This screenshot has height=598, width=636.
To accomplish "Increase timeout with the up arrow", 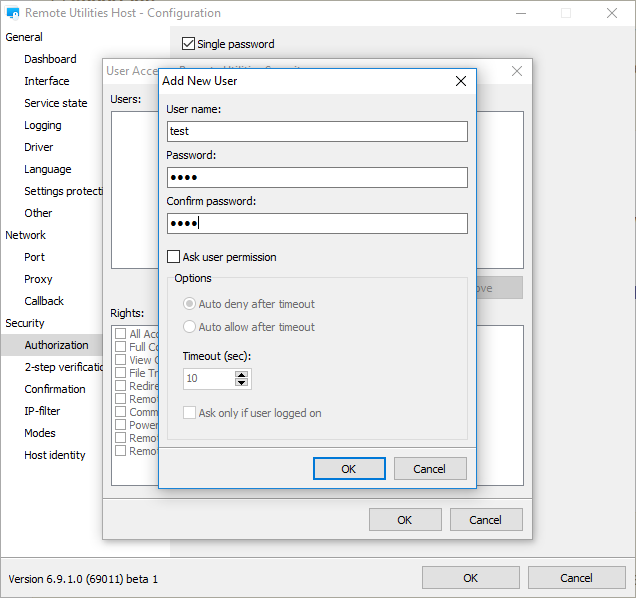I will pos(242,375).
